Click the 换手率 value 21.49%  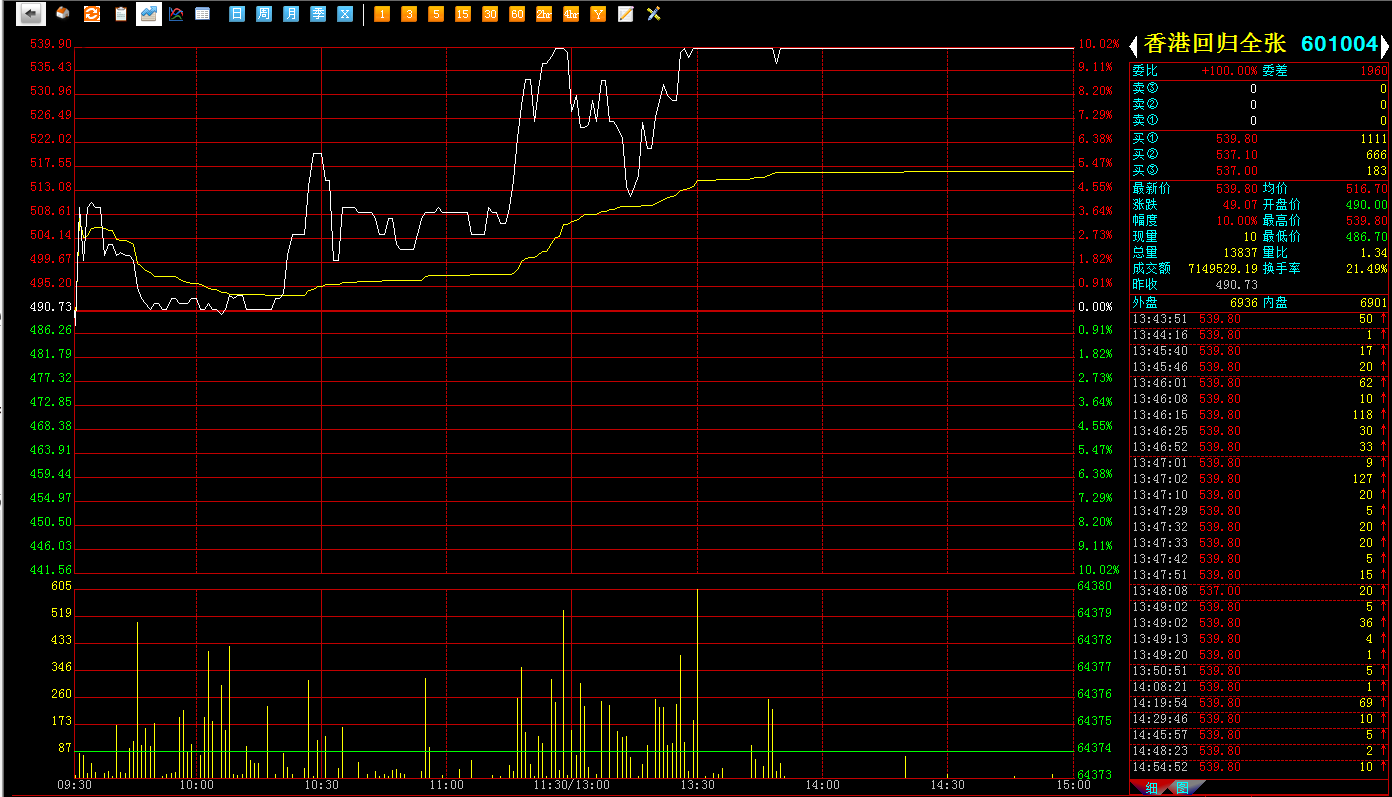click(1367, 269)
